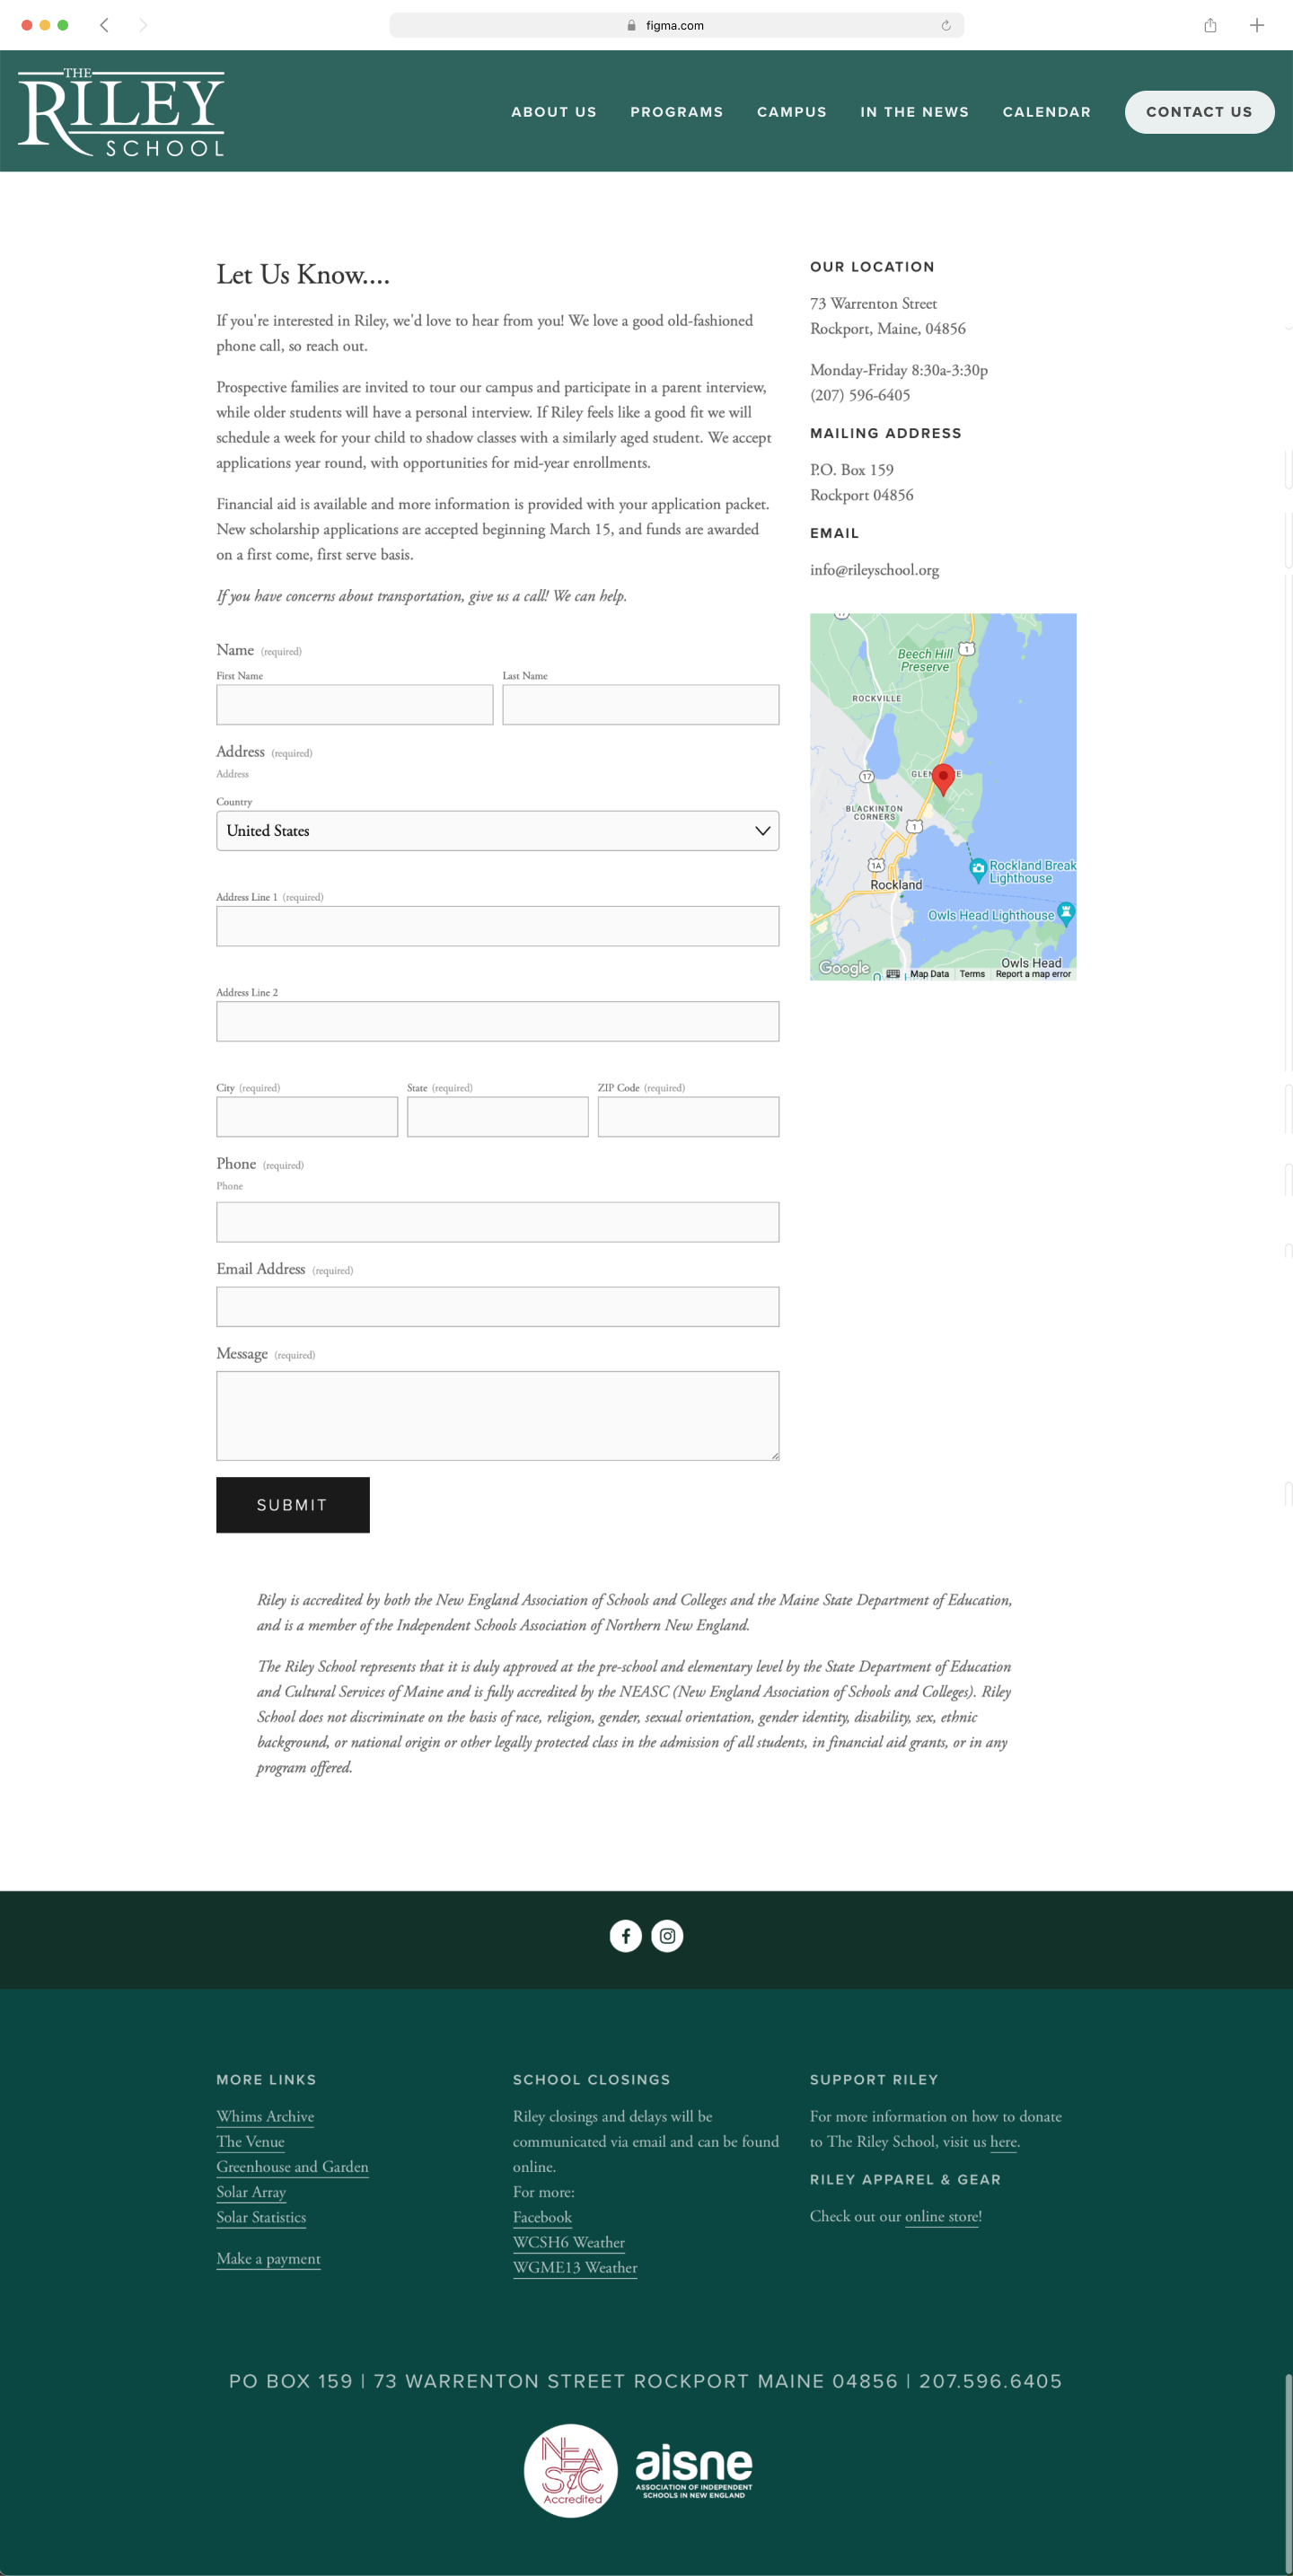Open WCSH6 Weather link
This screenshot has width=1293, height=2576.
pyautogui.click(x=569, y=2243)
